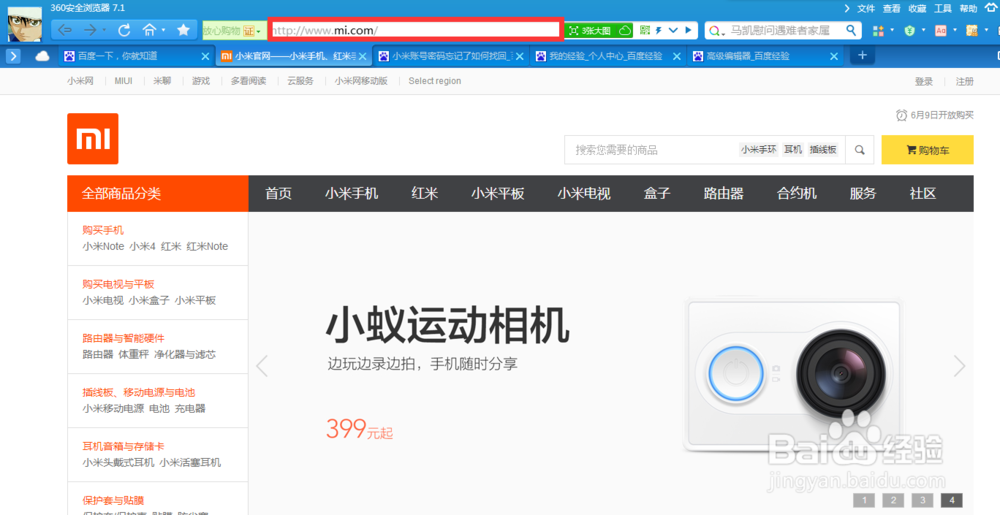Click the 注册 register link
The width and height of the screenshot is (1000, 515).
[x=964, y=81]
